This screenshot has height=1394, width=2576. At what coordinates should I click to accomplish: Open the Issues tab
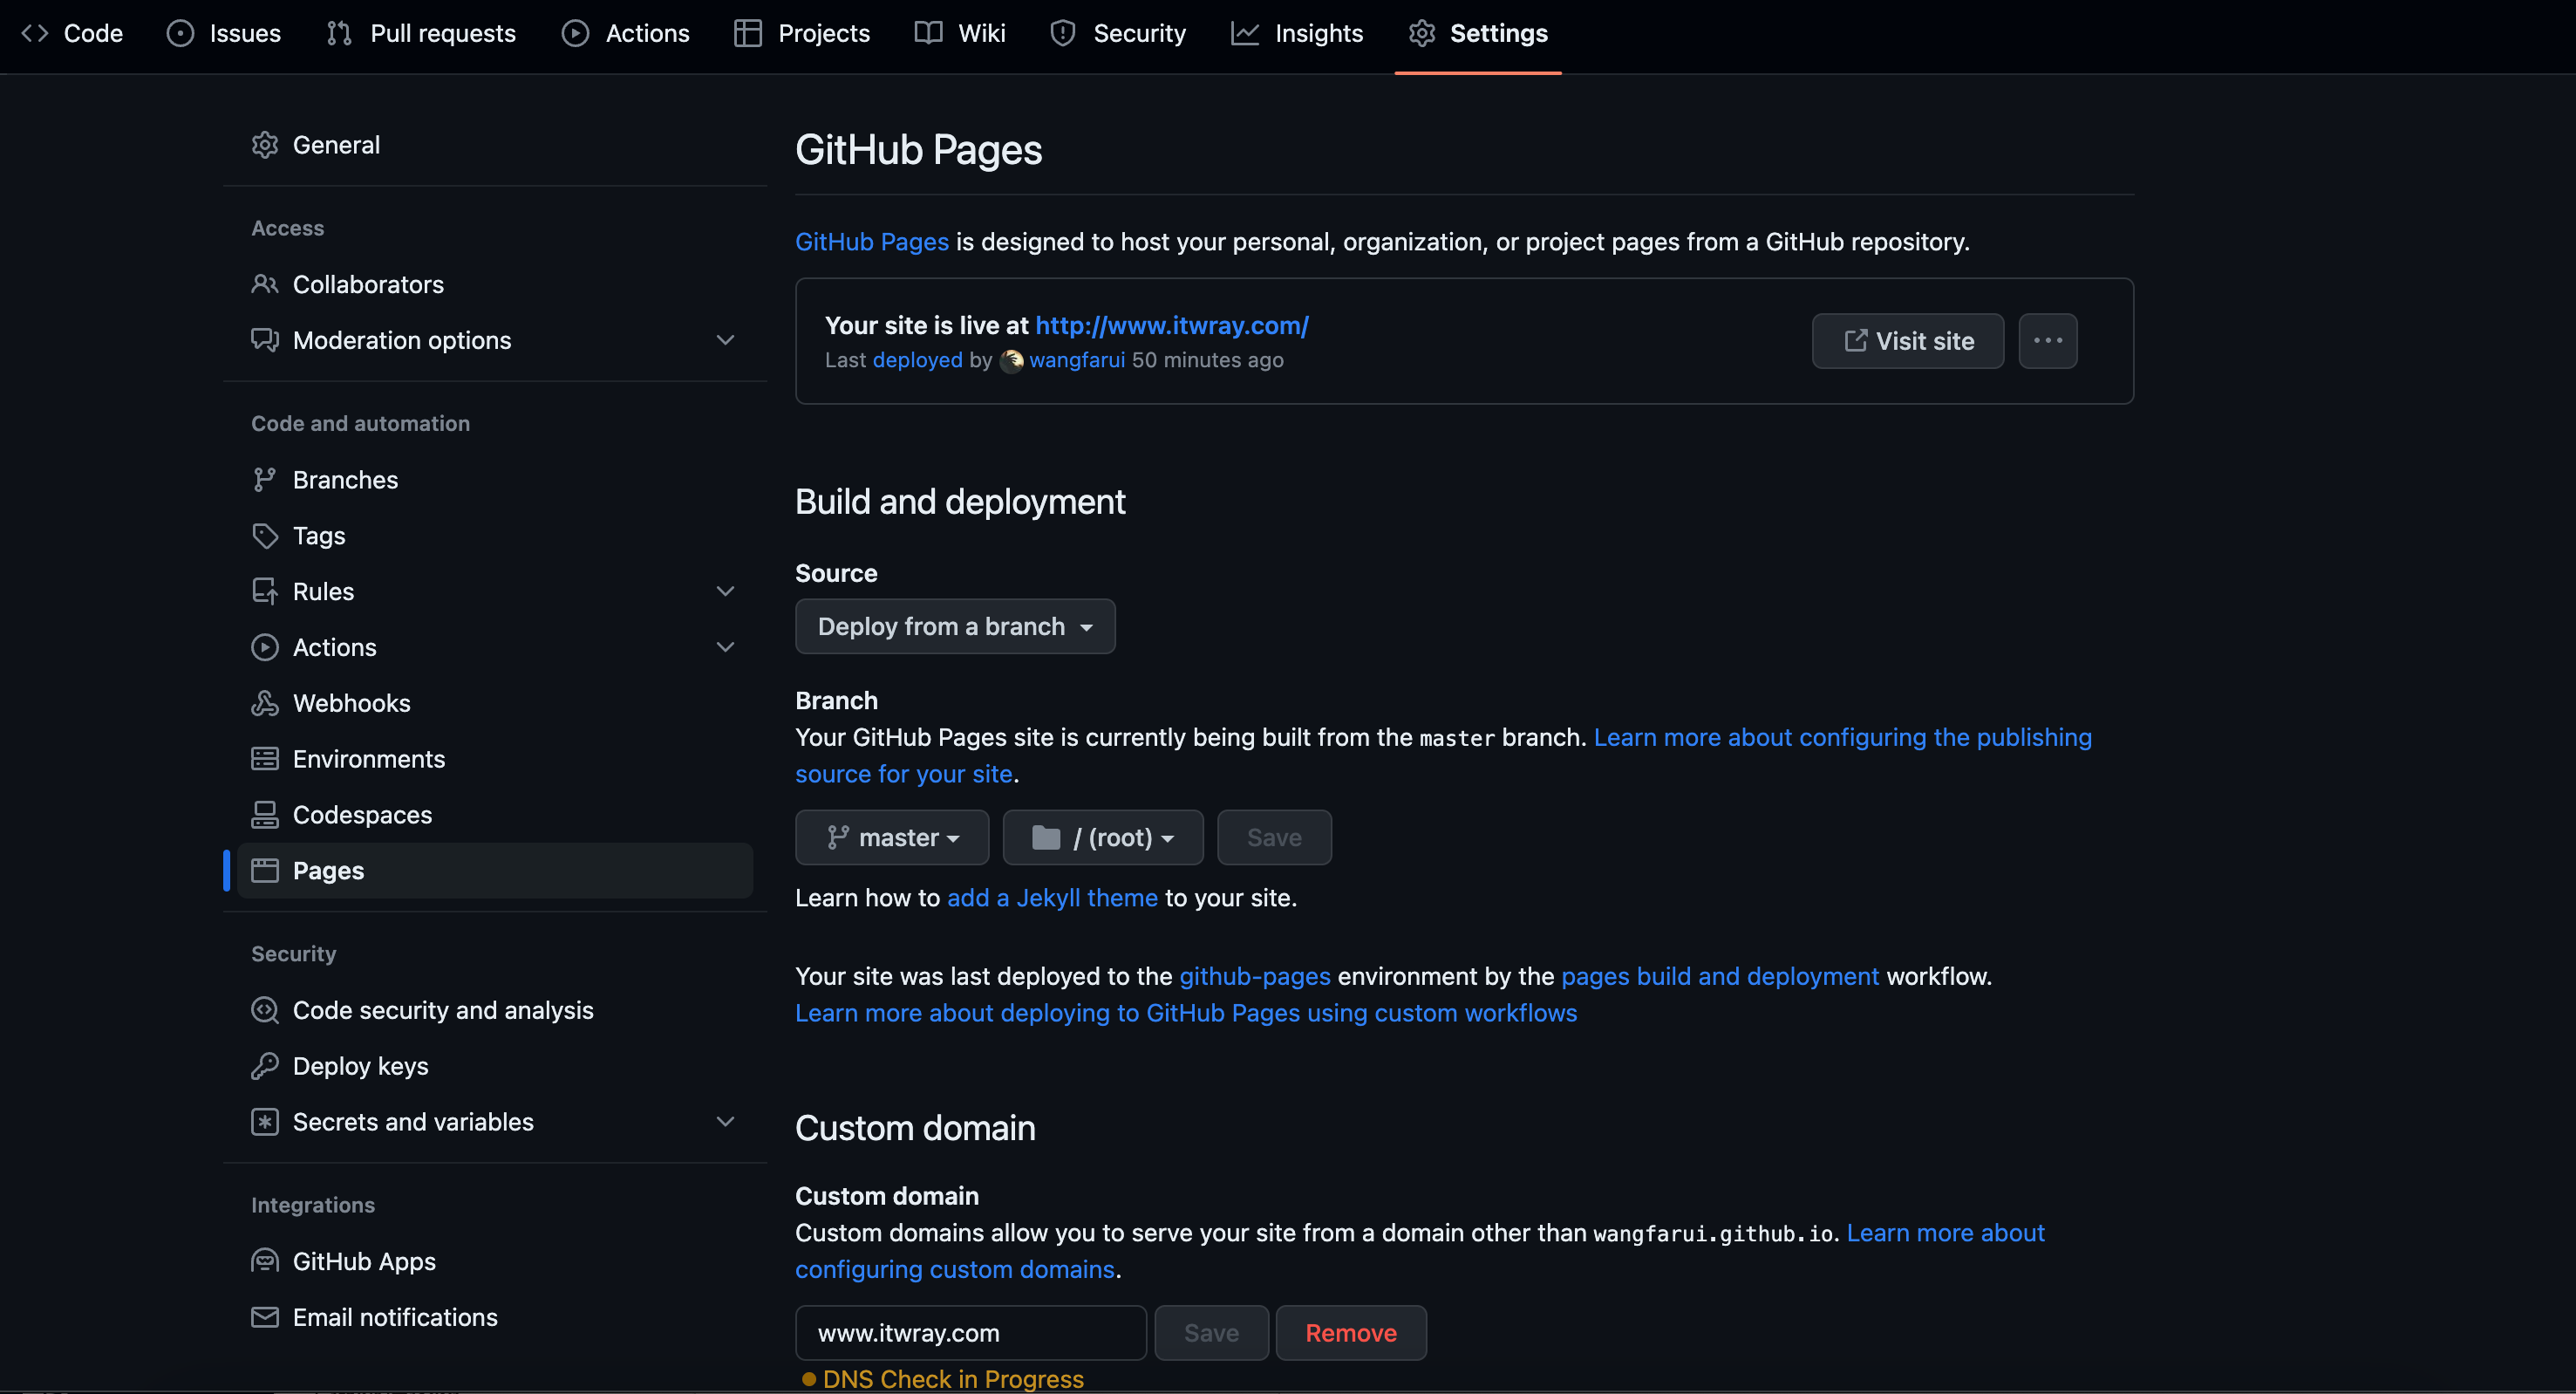pos(224,33)
